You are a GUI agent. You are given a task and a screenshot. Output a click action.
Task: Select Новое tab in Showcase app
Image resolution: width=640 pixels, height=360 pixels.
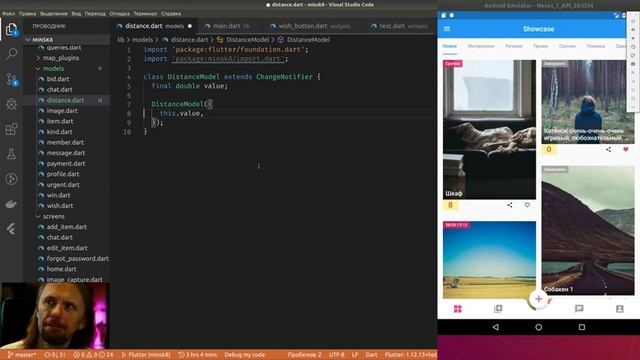(x=450, y=46)
